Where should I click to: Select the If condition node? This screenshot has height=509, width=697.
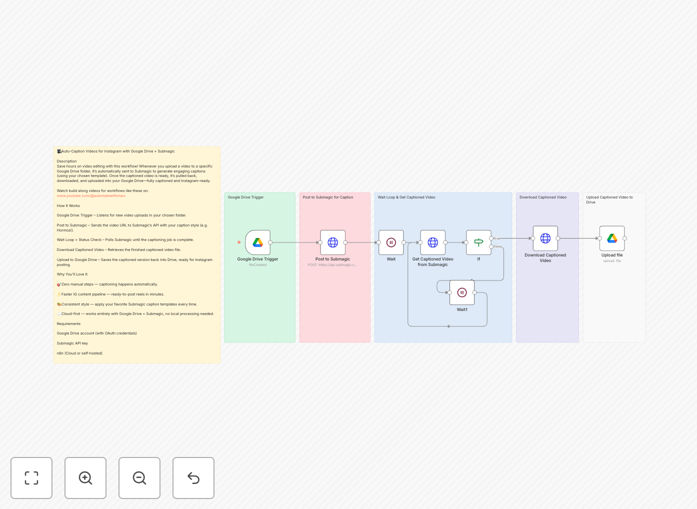coord(479,242)
